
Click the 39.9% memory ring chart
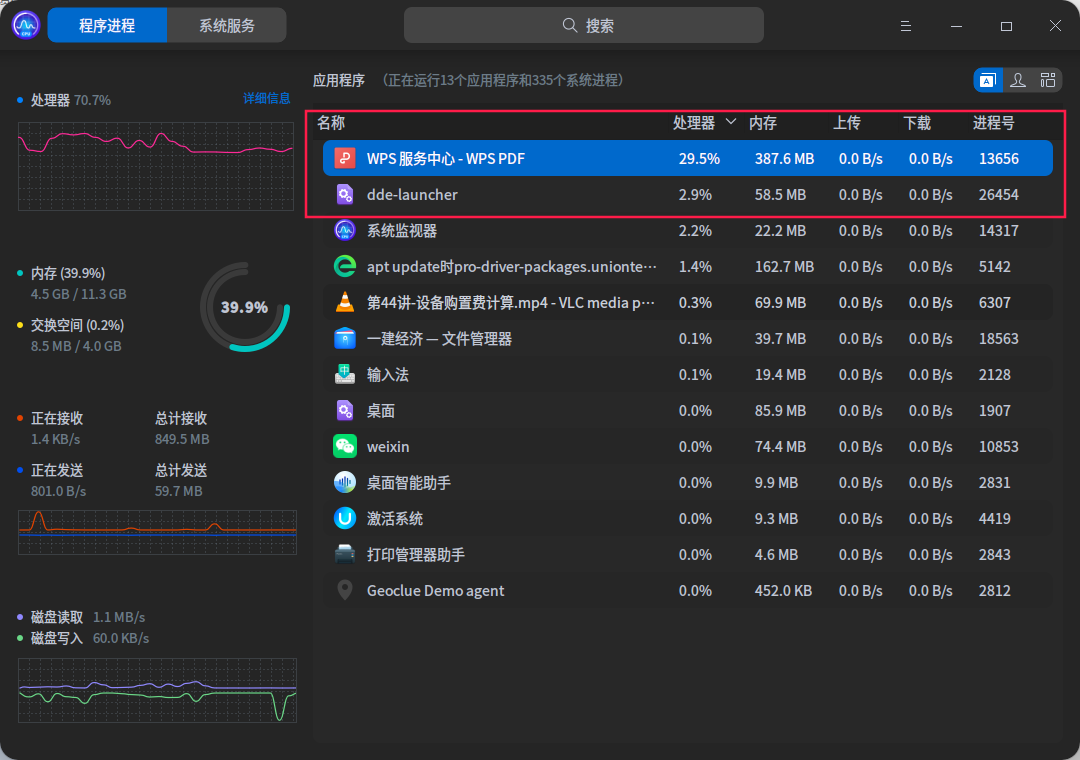pyautogui.click(x=245, y=307)
